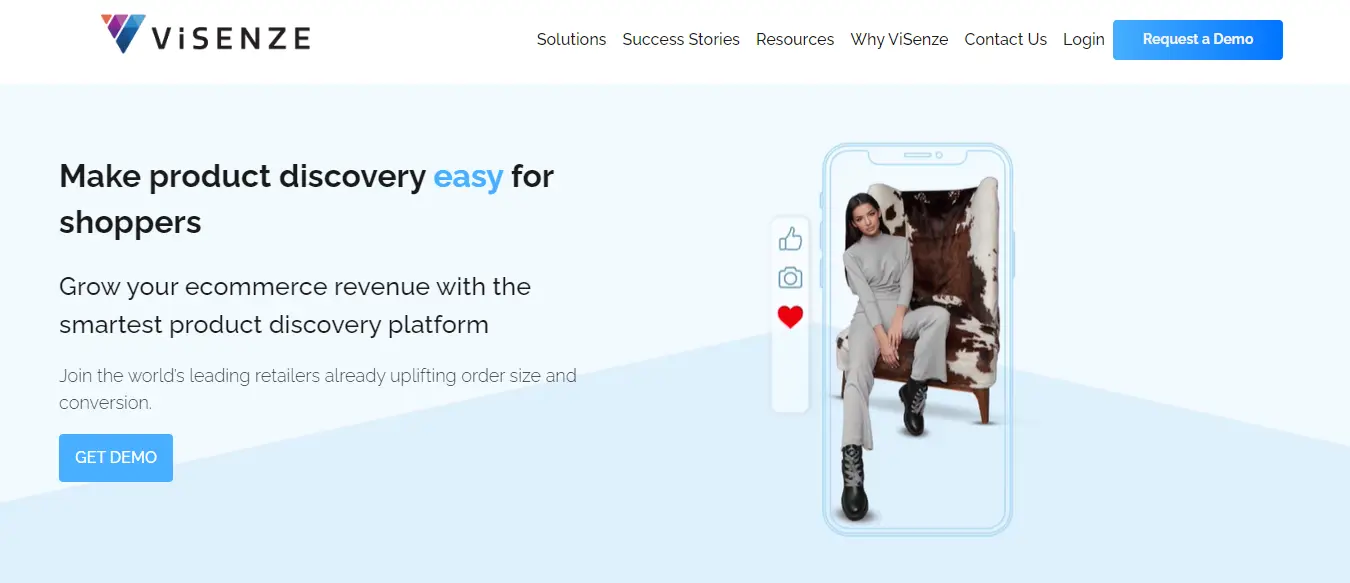Tap the red heart favorite icon
The height and width of the screenshot is (583, 1350).
coord(790,317)
